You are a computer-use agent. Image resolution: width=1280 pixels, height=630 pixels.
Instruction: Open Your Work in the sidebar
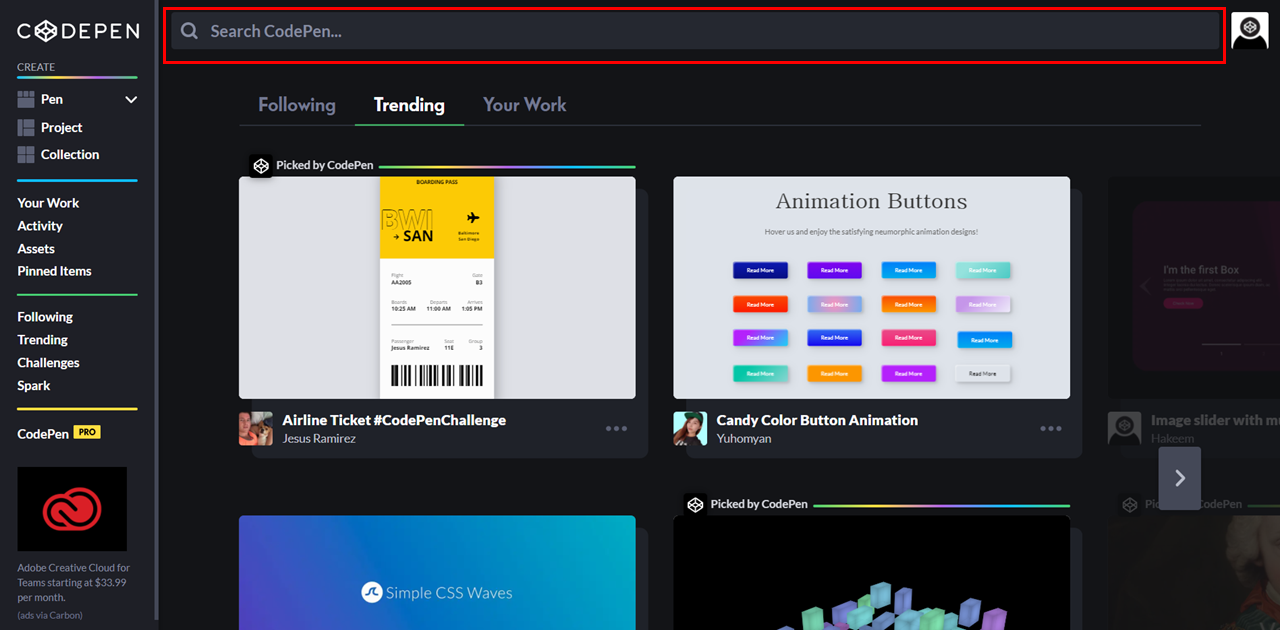48,203
